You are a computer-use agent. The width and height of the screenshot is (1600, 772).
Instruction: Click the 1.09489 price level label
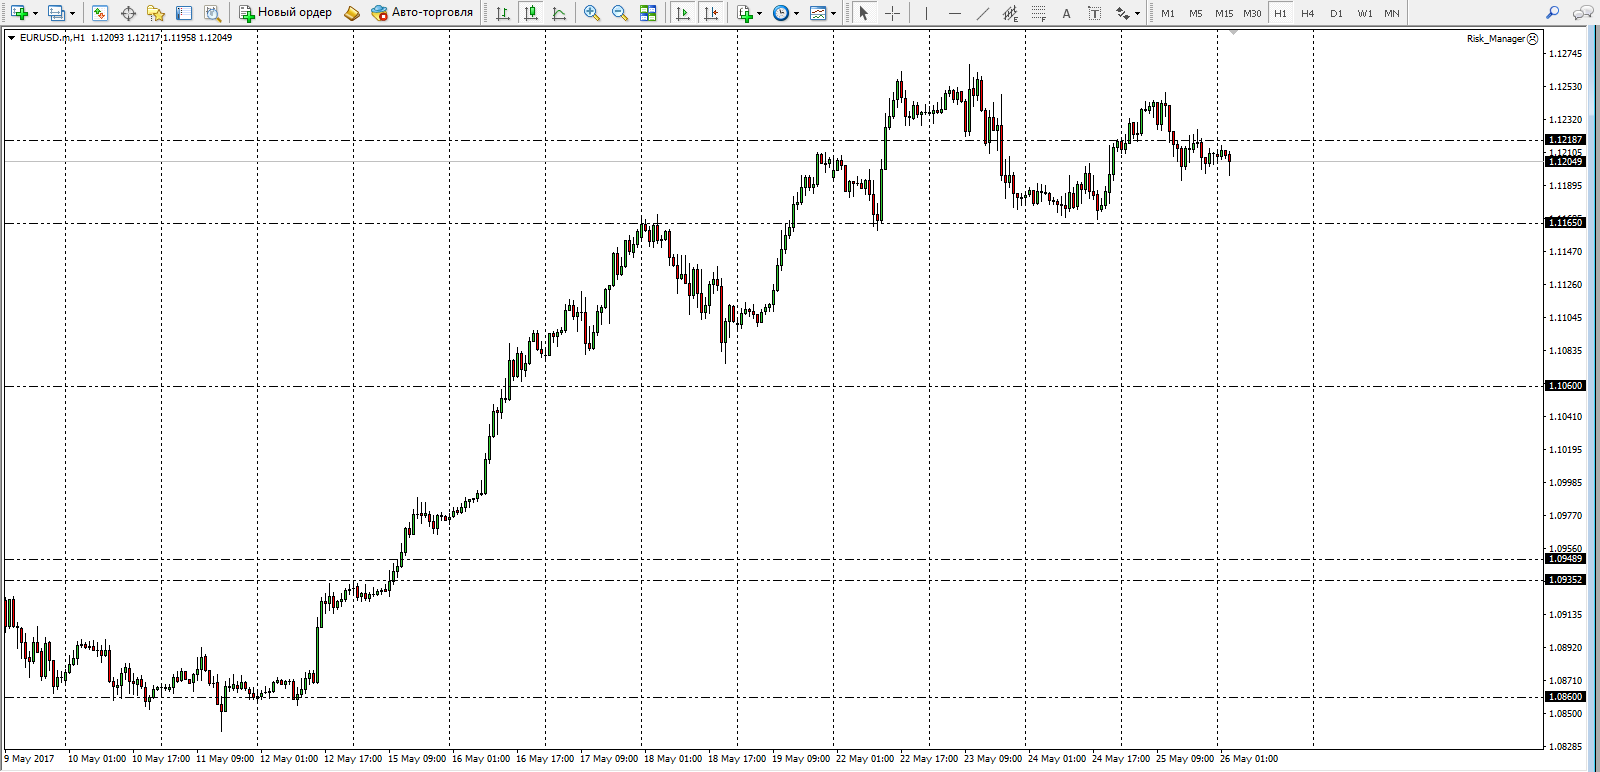[1565, 559]
